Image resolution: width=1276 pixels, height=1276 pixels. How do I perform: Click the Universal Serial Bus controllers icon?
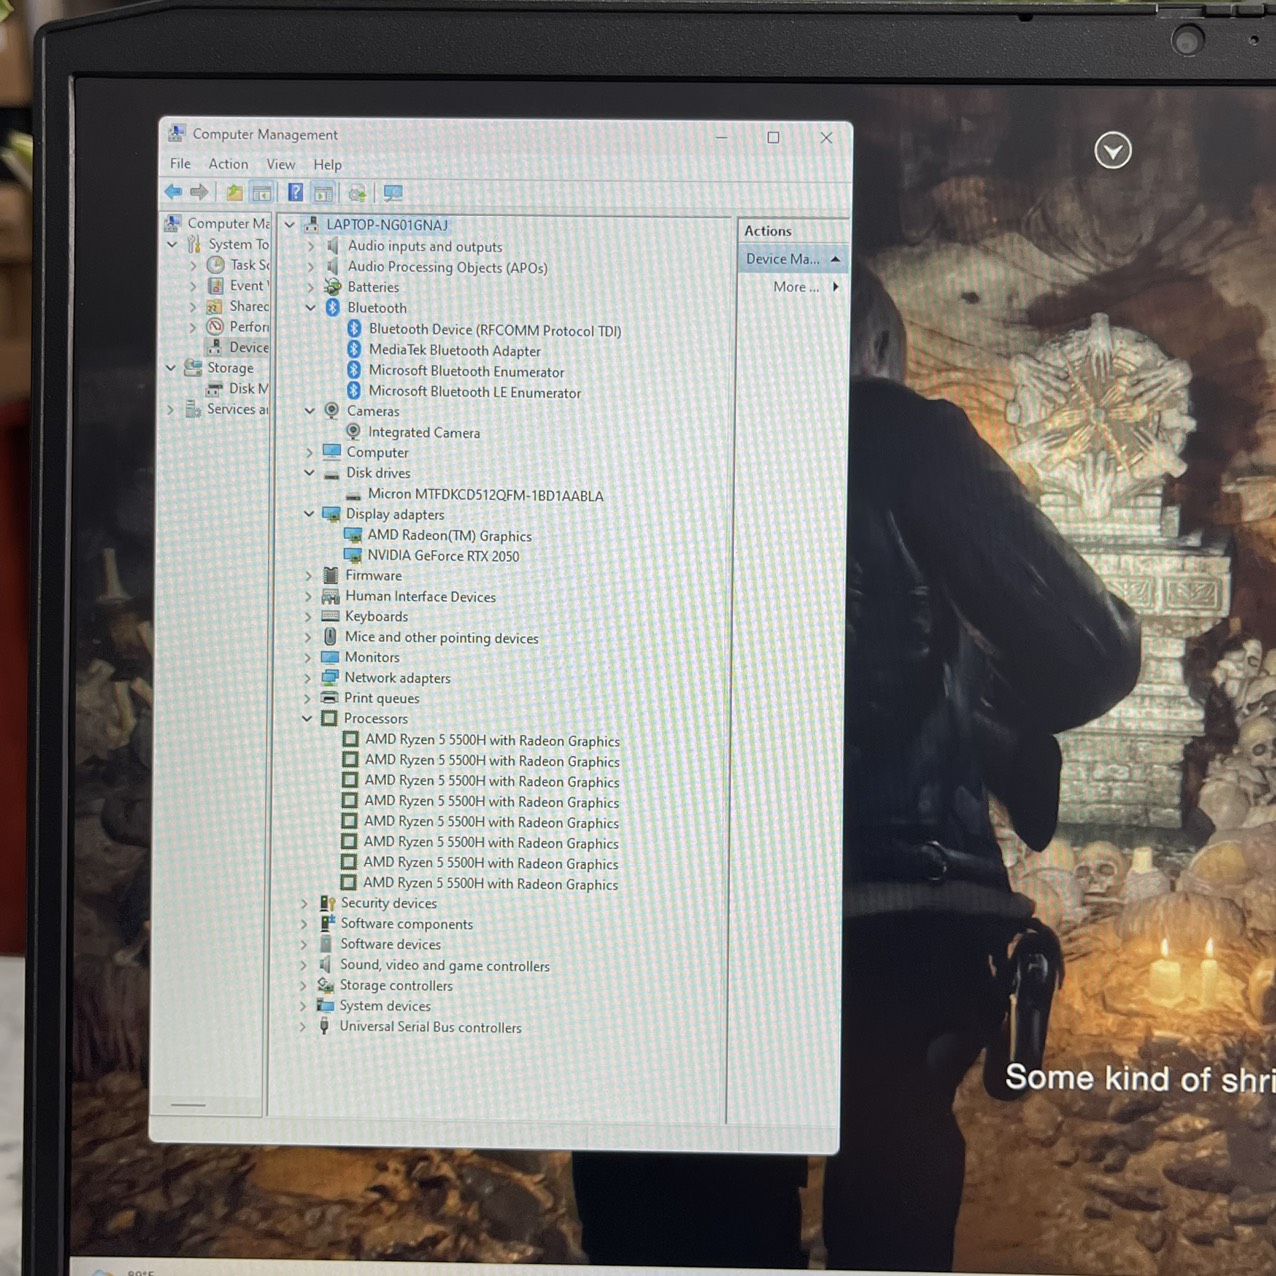(x=324, y=1027)
